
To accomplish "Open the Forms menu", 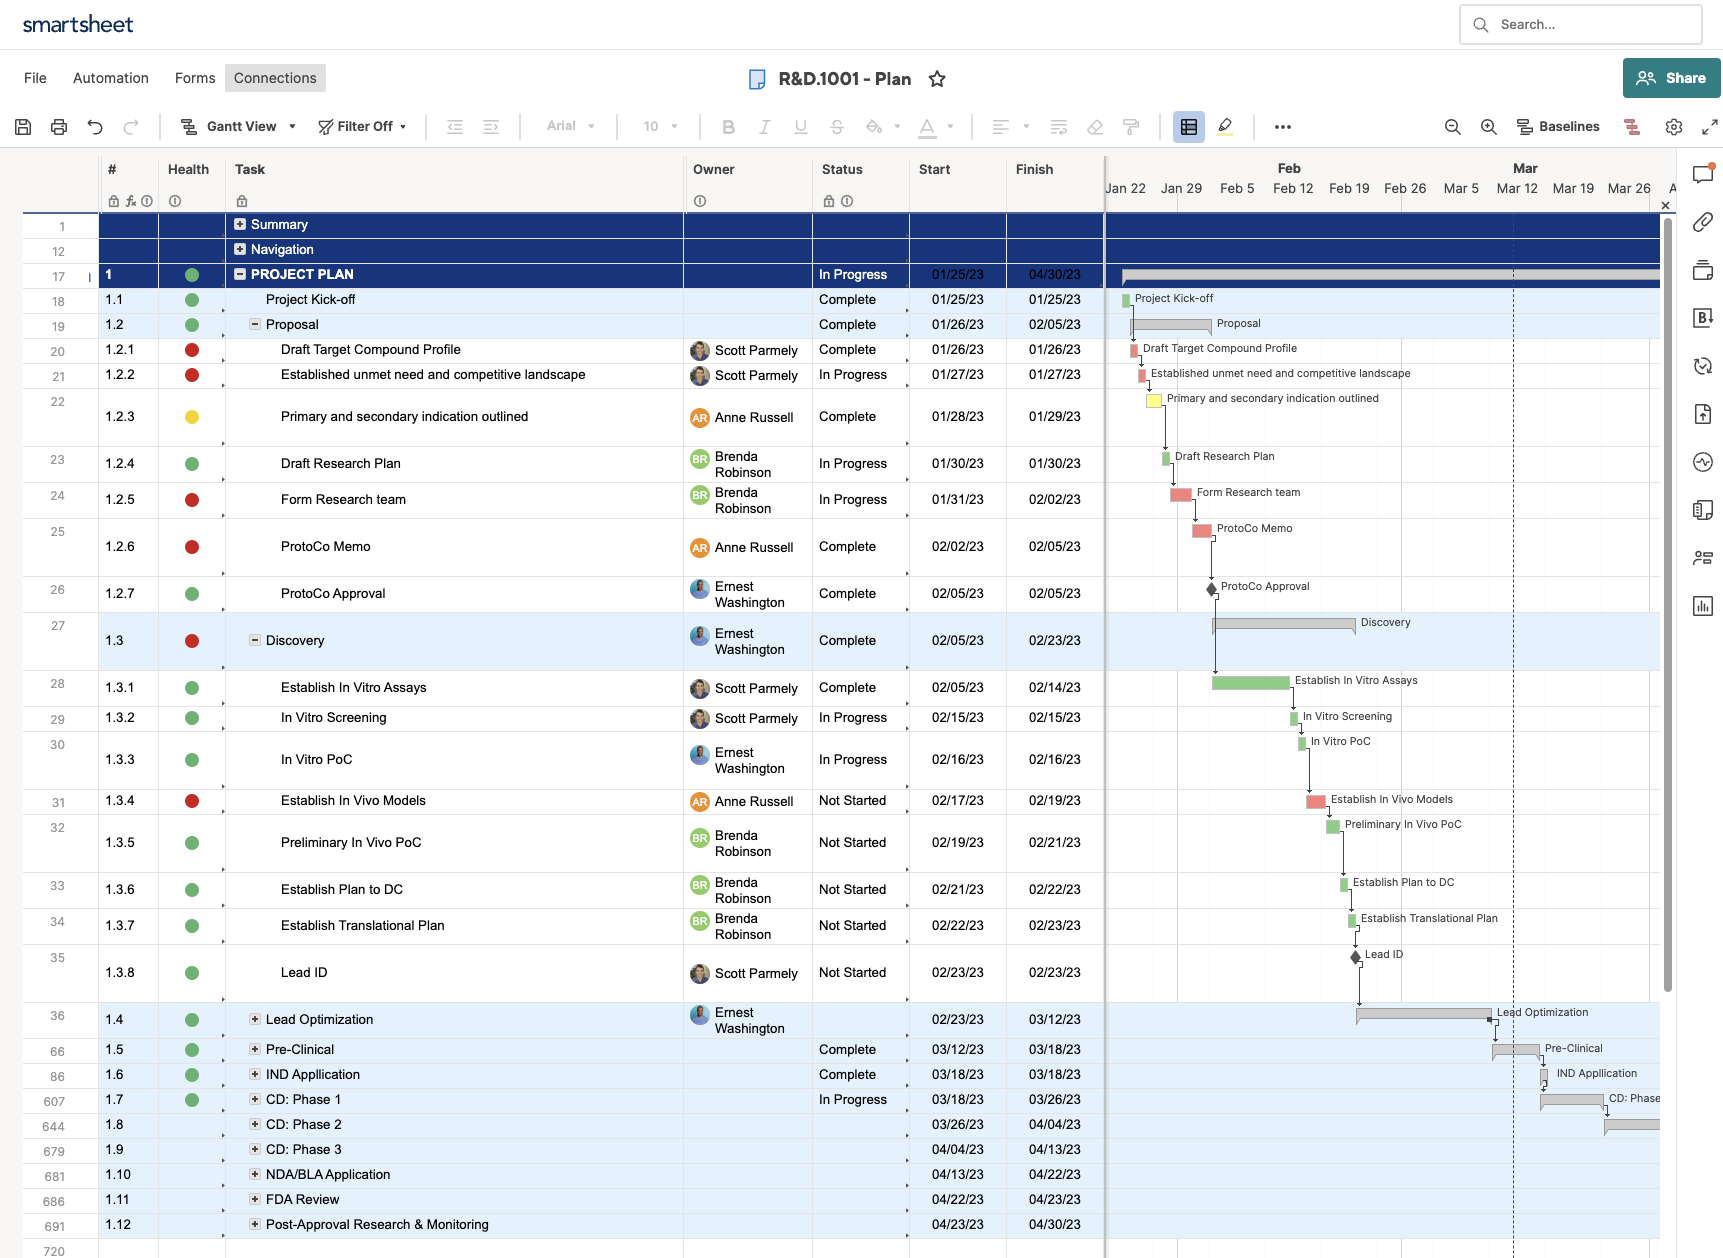I will pos(195,78).
